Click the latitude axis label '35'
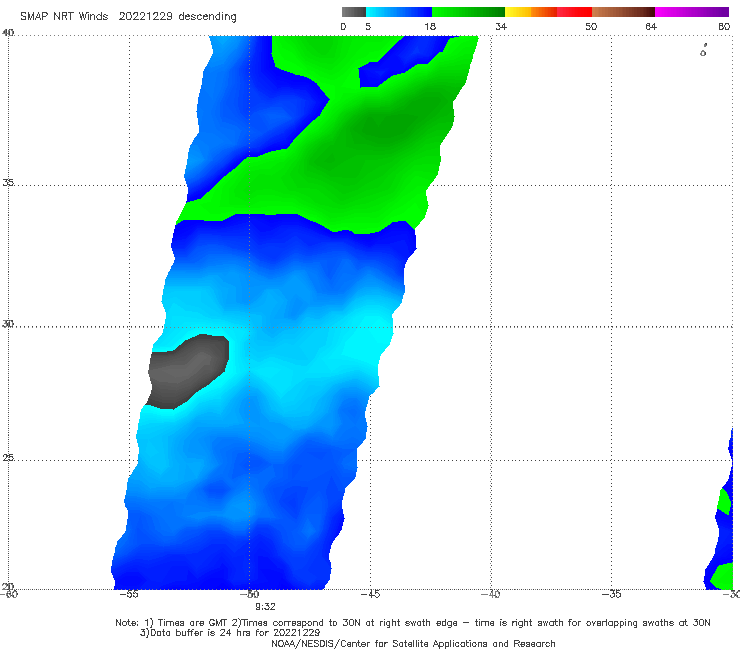 [8, 182]
